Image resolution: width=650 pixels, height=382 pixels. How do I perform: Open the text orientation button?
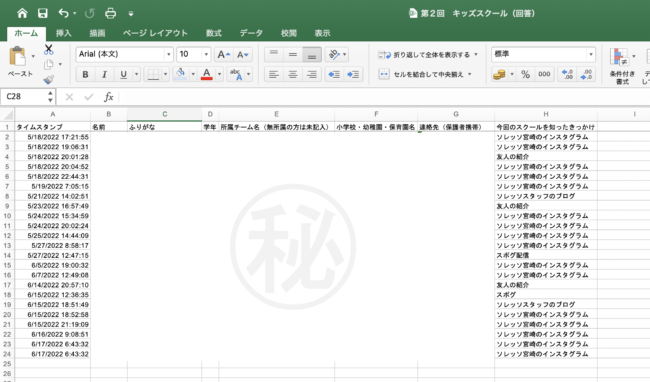336,54
